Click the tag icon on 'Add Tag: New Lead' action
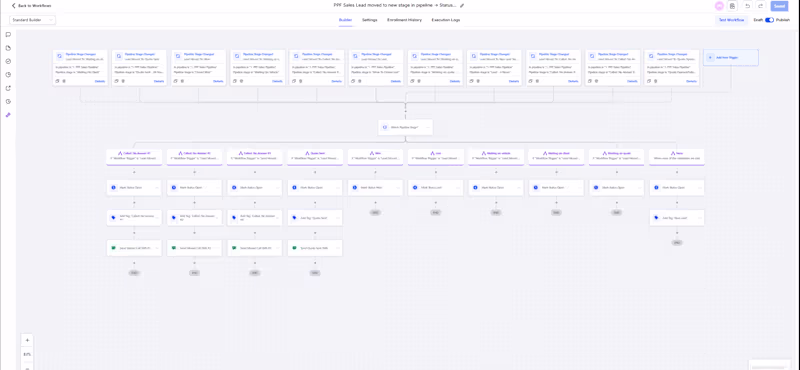The image size is (800, 370). pyautogui.click(x=657, y=218)
